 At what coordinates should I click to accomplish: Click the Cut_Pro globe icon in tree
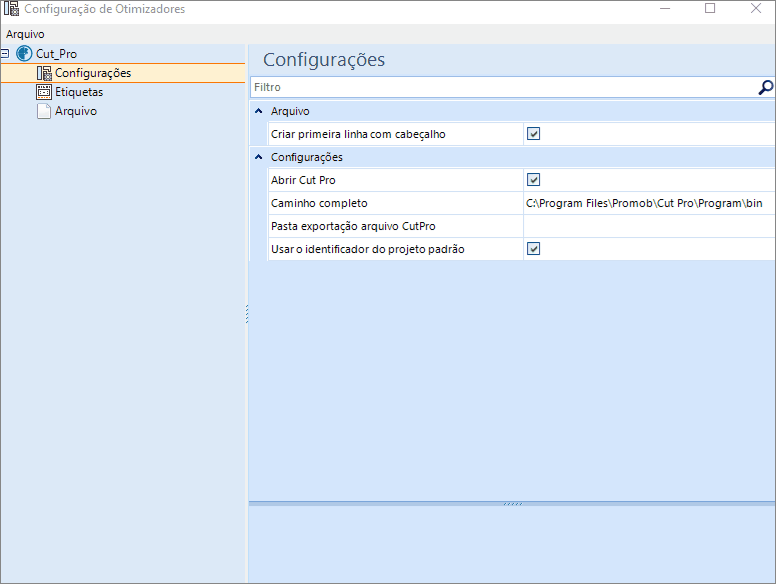coord(24,54)
